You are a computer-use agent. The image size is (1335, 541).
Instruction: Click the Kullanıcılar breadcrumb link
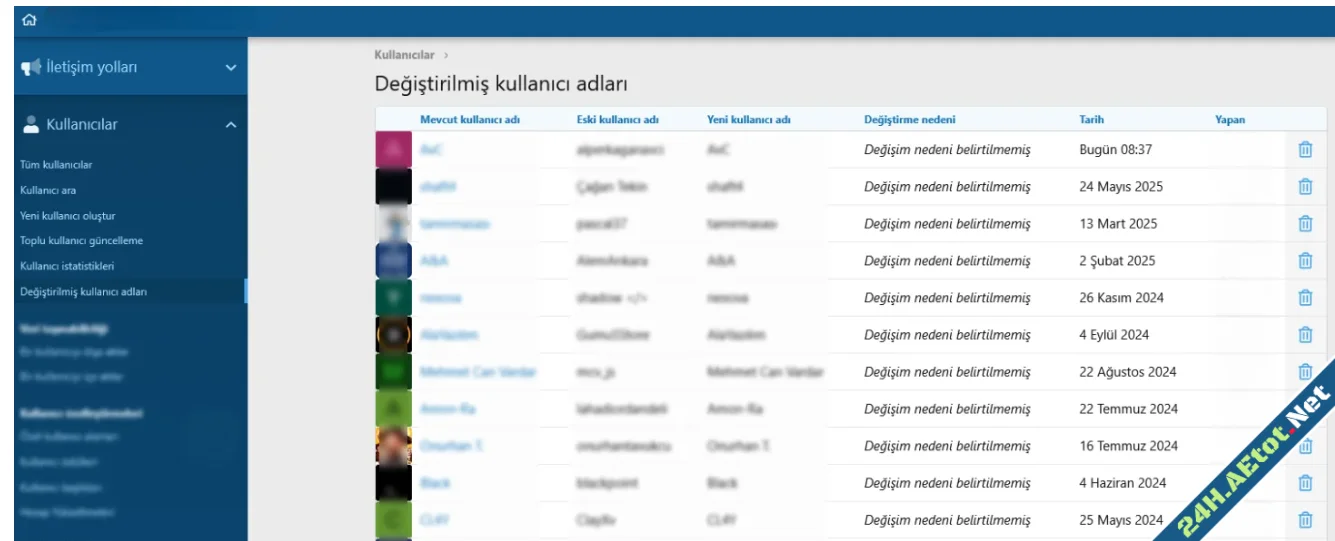pyautogui.click(x=404, y=54)
